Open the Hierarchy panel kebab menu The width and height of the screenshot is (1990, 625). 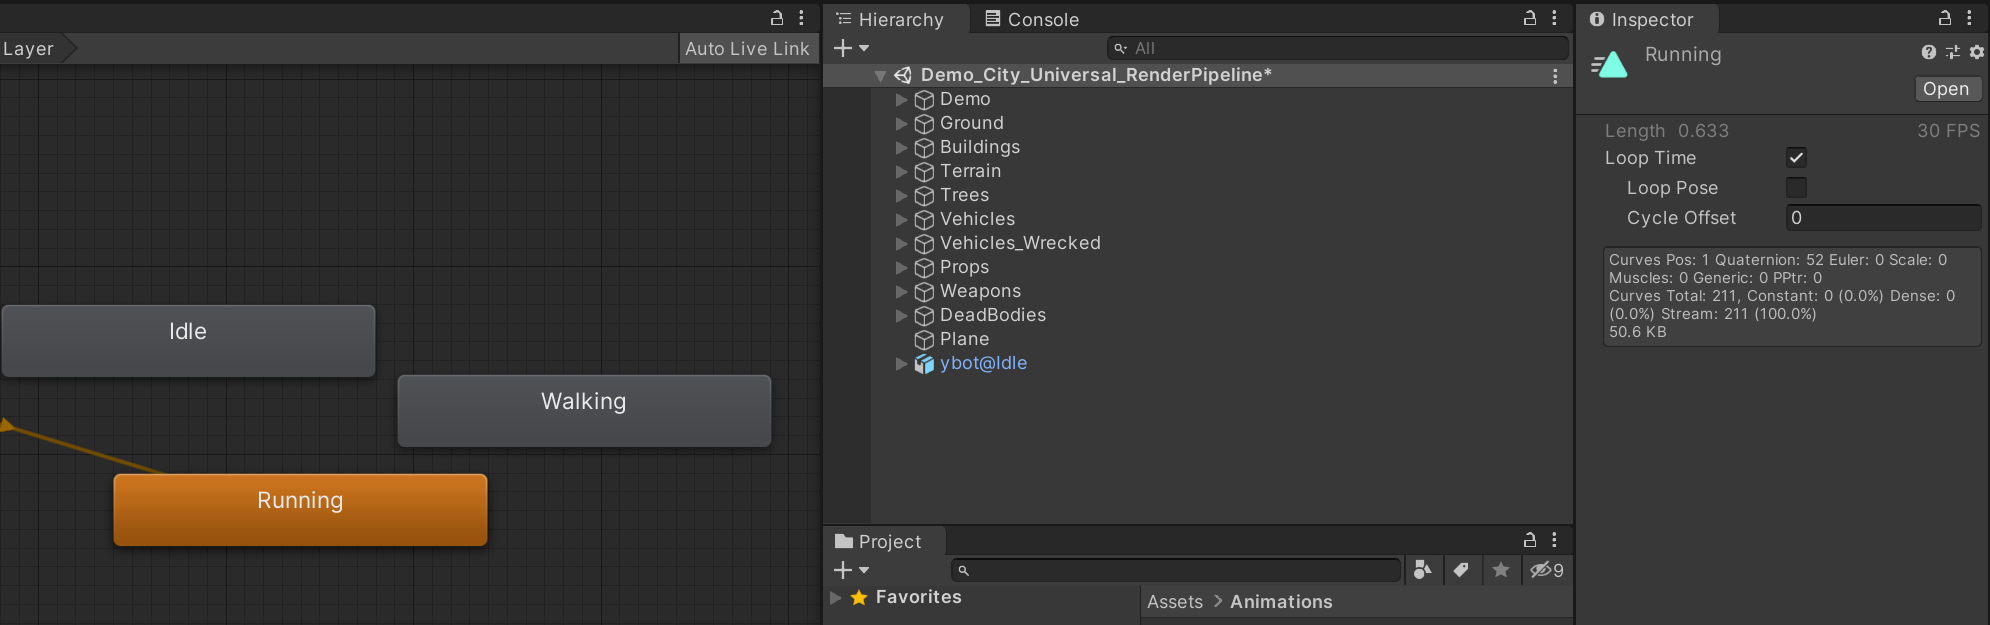tap(1554, 18)
